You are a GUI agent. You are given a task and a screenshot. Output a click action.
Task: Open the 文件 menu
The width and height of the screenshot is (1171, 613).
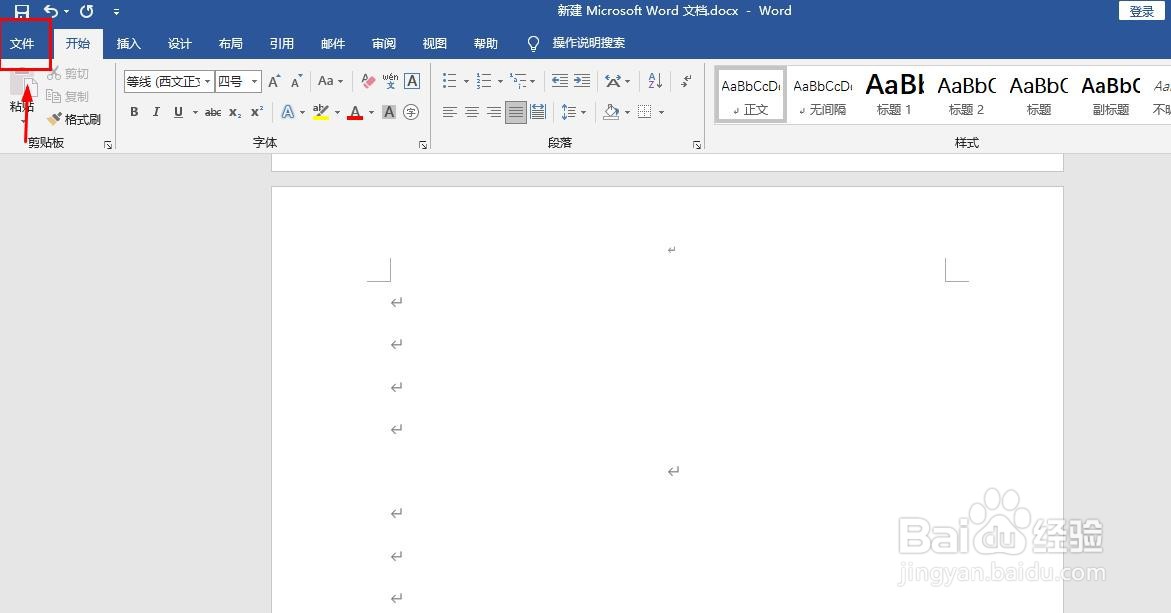[x=24, y=43]
